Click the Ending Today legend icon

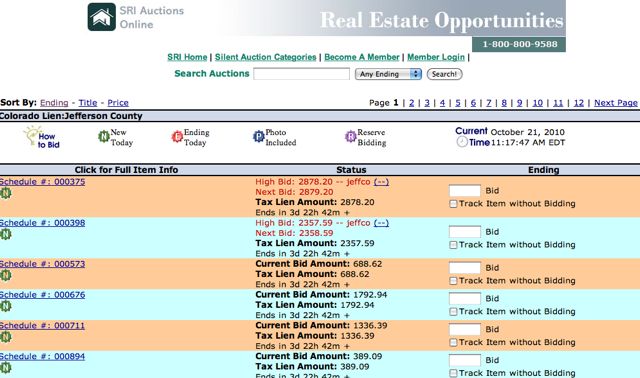point(177,136)
